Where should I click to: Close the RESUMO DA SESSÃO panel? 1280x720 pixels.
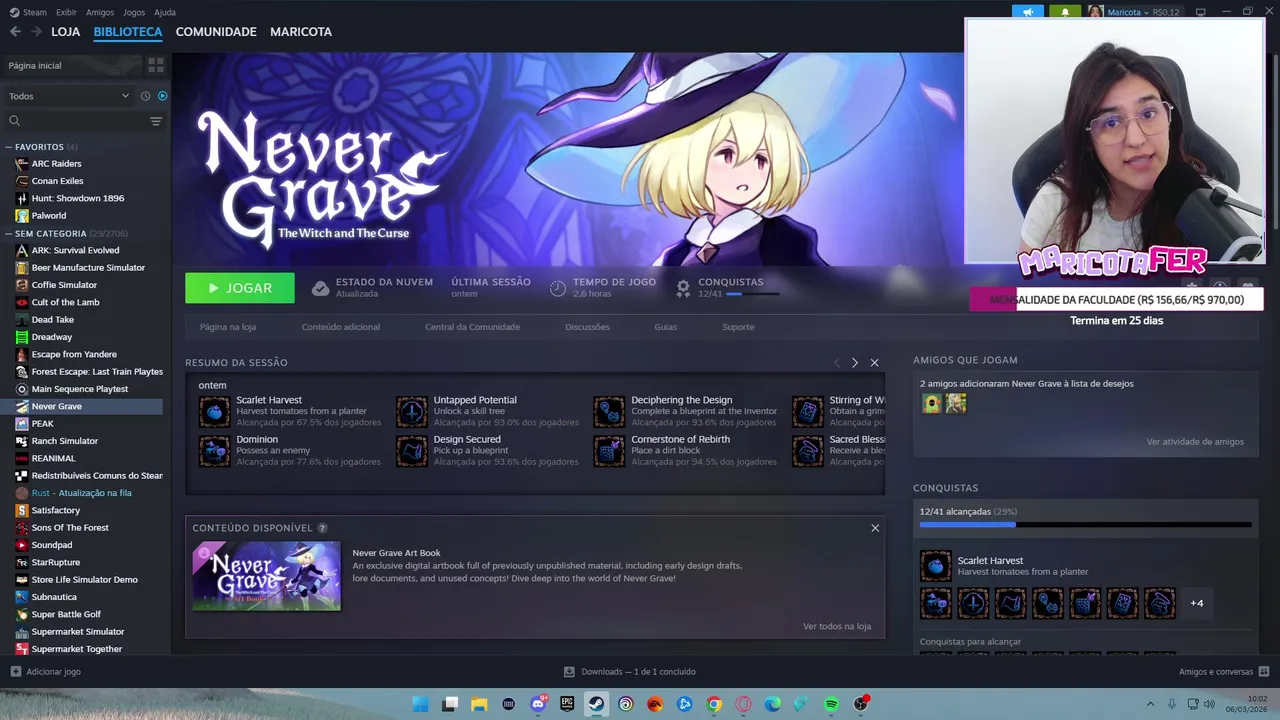click(x=874, y=363)
